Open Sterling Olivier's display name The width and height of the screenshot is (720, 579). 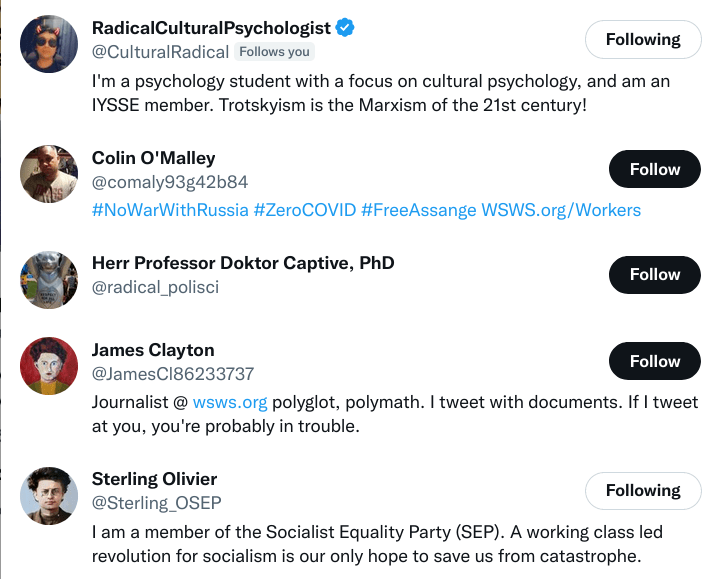(x=154, y=479)
